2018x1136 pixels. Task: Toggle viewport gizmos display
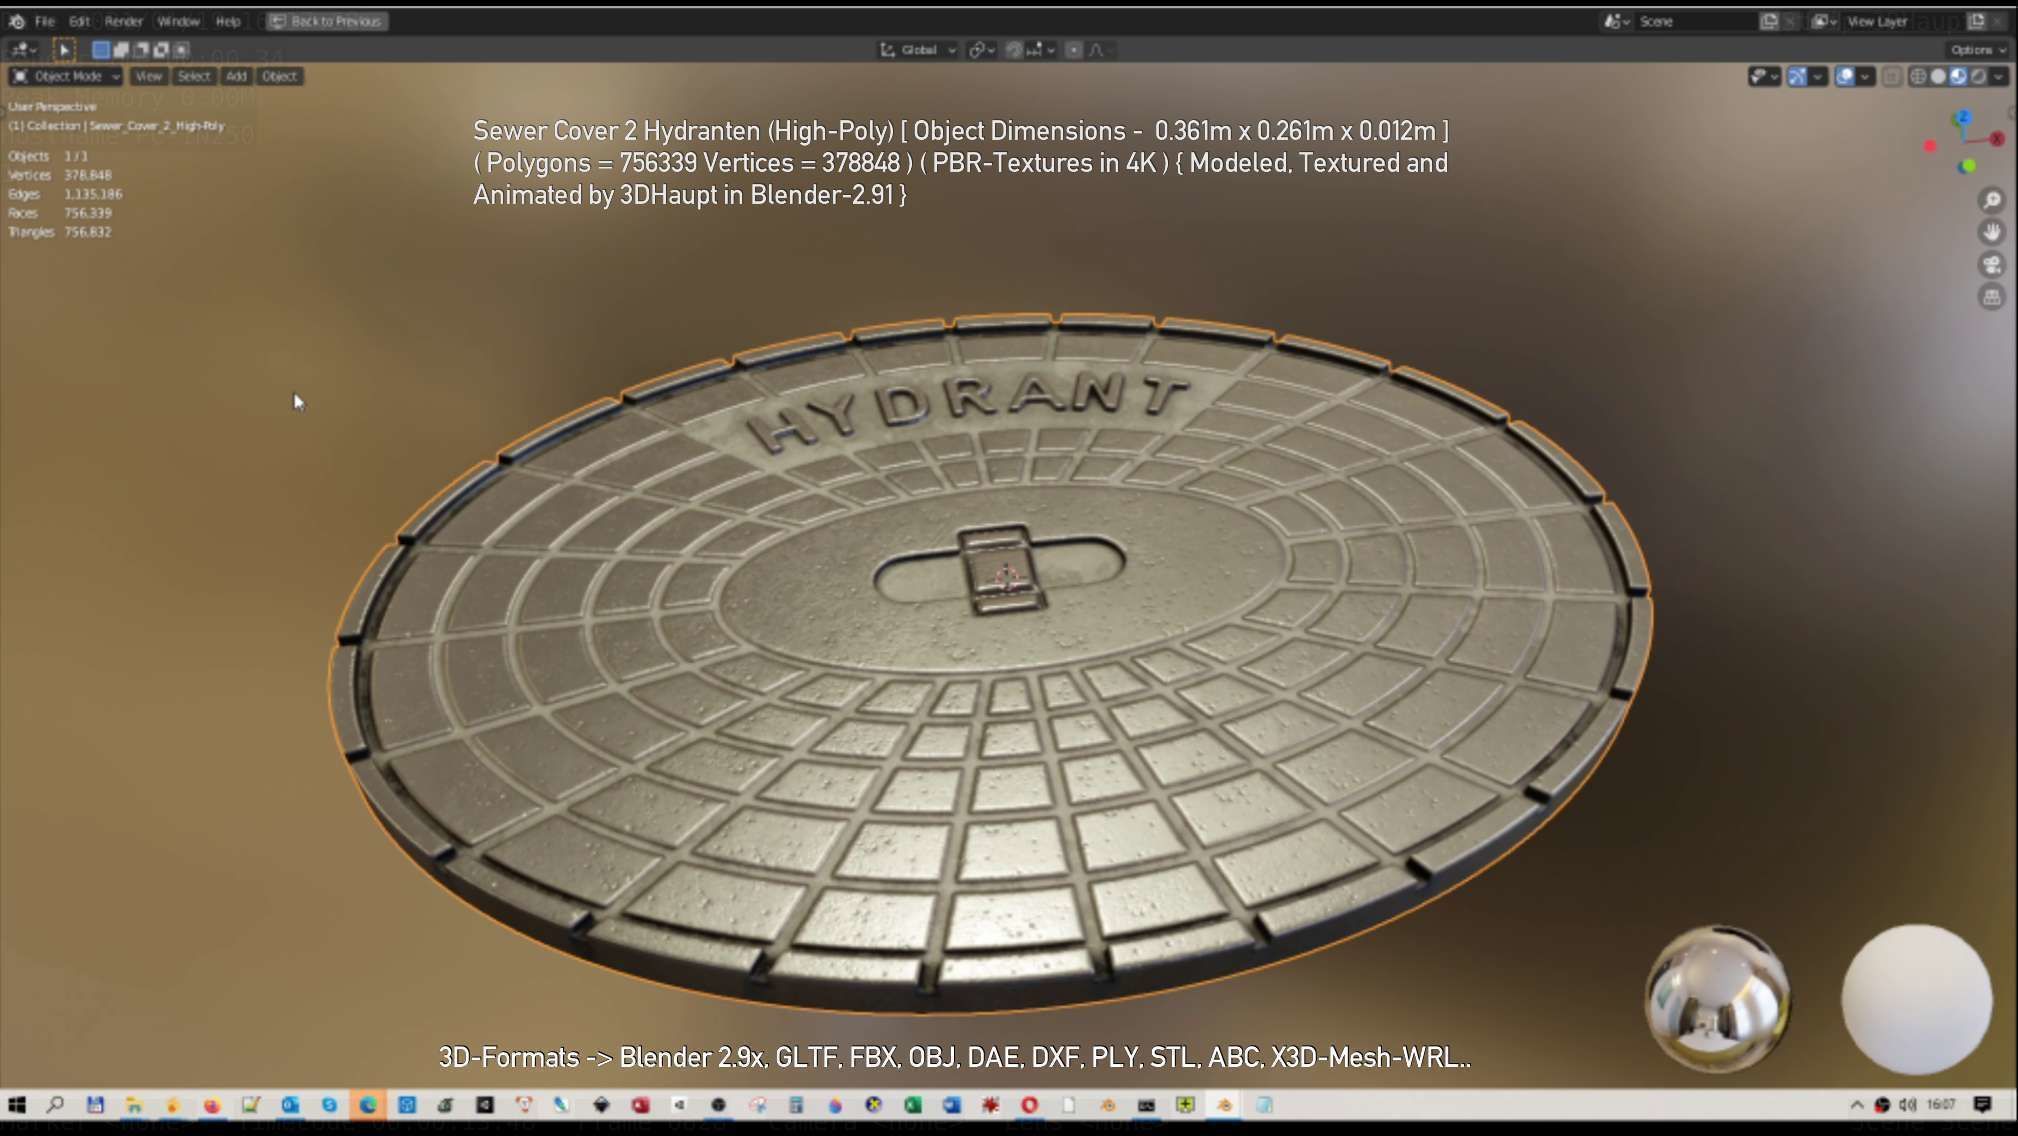point(1797,76)
